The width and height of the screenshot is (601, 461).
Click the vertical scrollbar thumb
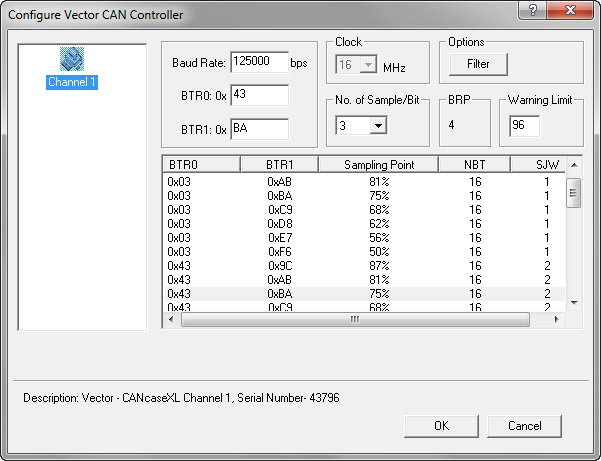[x=574, y=193]
